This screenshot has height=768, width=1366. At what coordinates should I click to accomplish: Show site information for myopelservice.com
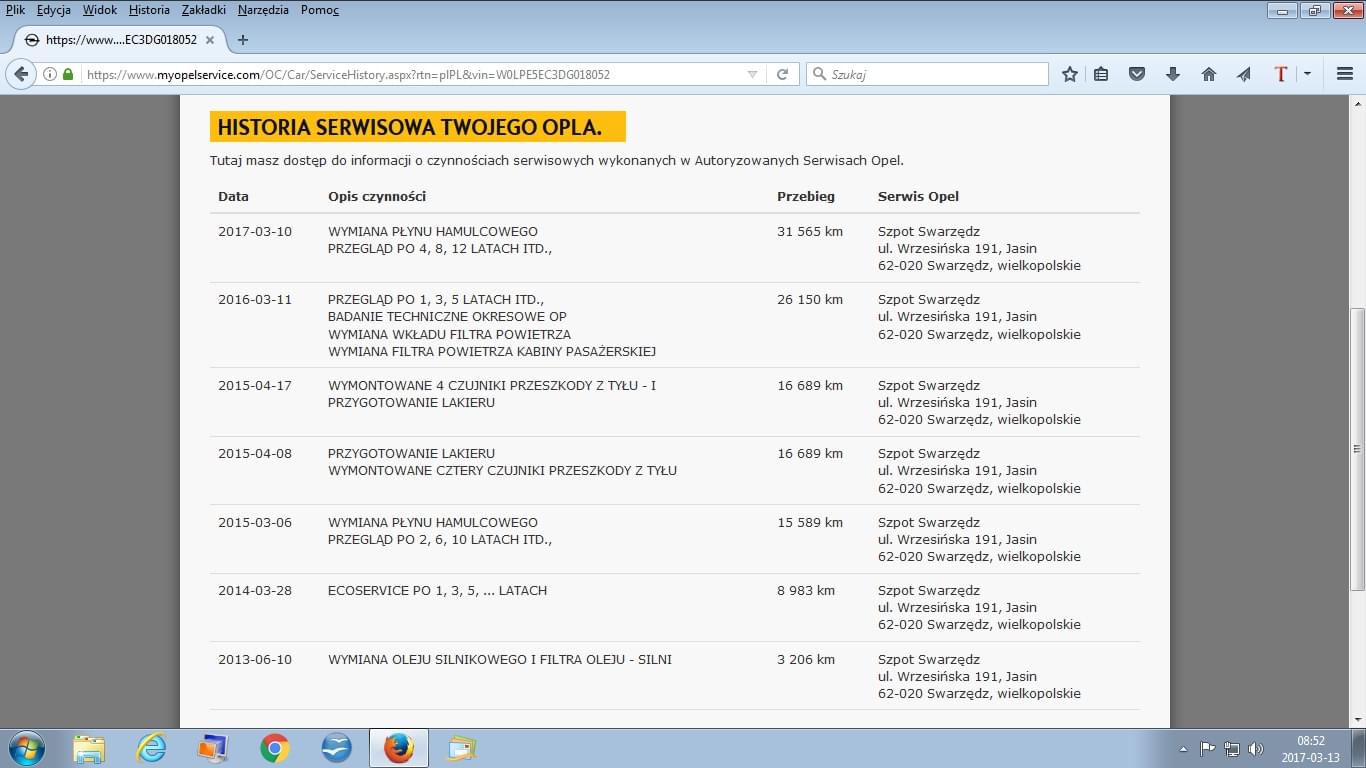[x=50, y=74]
